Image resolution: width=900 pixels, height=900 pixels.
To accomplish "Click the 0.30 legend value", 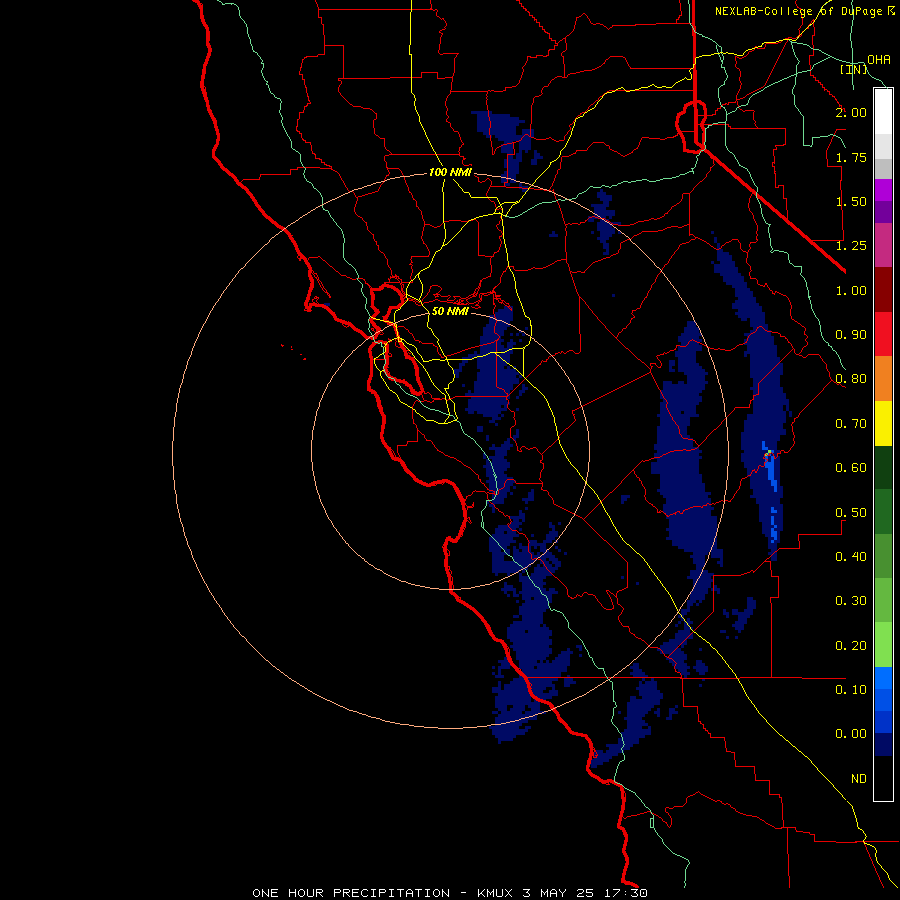I will click(x=851, y=601).
